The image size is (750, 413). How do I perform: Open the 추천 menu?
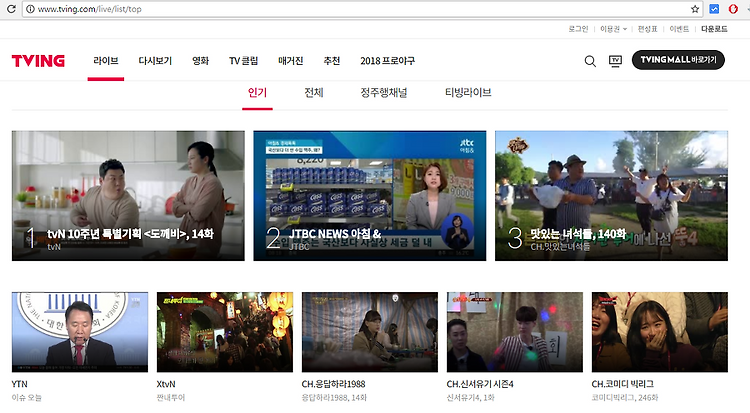click(331, 61)
